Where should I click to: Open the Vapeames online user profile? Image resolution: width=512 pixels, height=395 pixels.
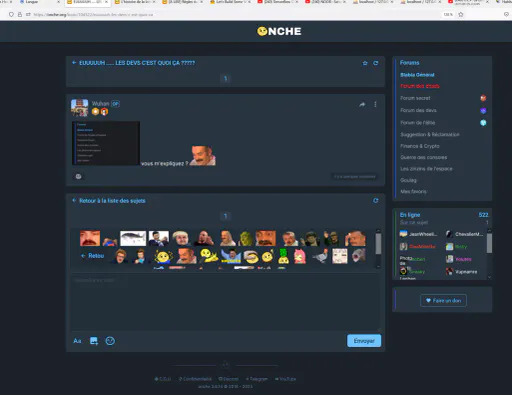[x=462, y=272]
